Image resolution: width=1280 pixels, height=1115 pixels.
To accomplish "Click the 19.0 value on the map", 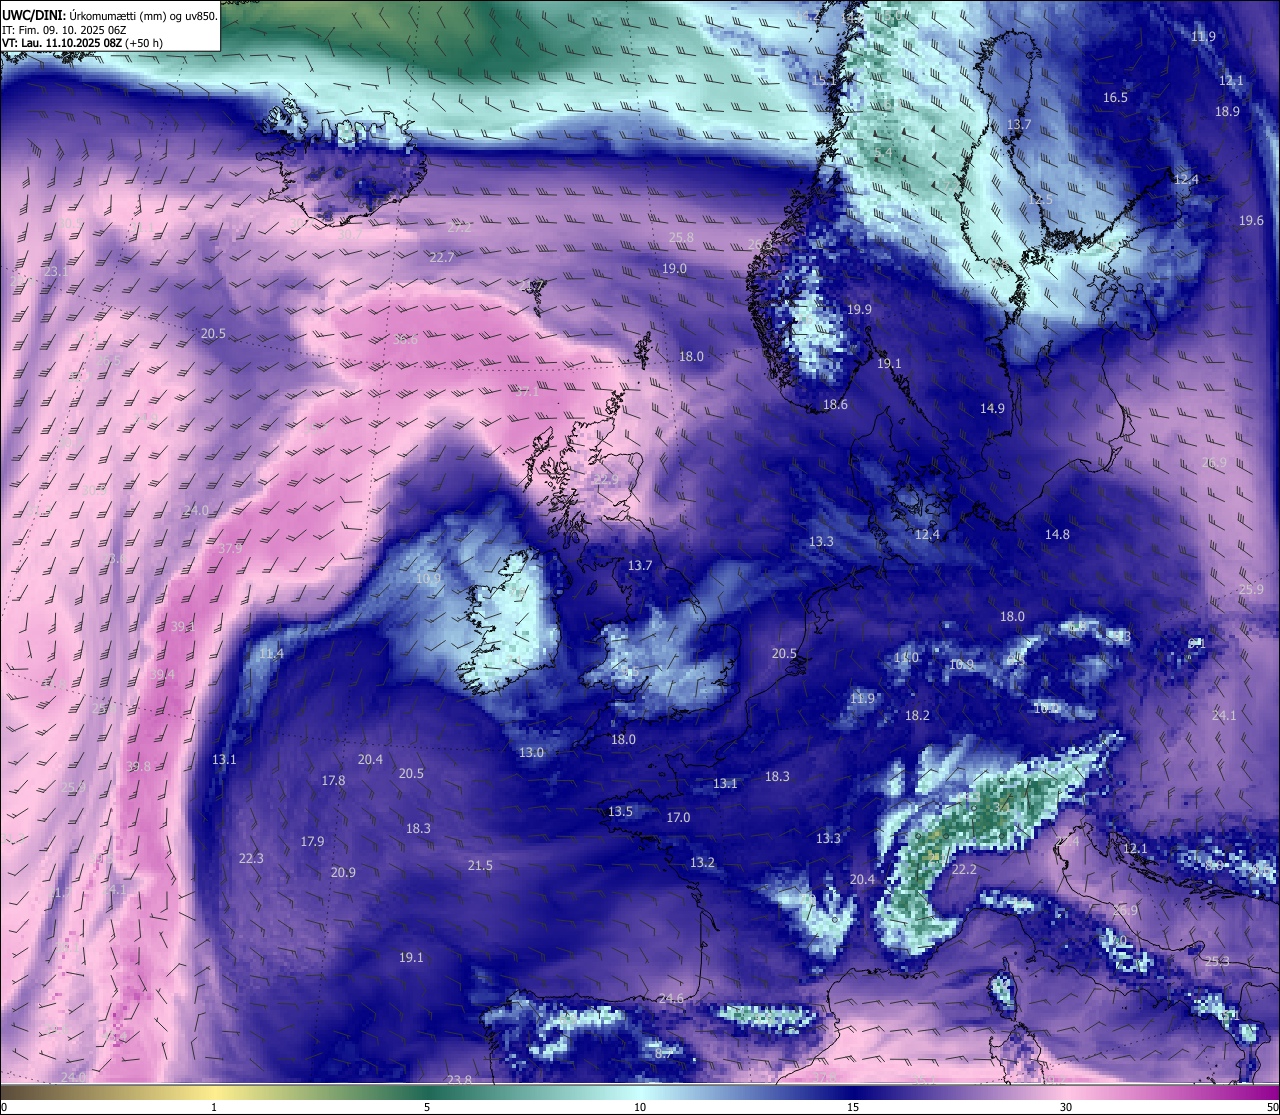I will coord(674,269).
